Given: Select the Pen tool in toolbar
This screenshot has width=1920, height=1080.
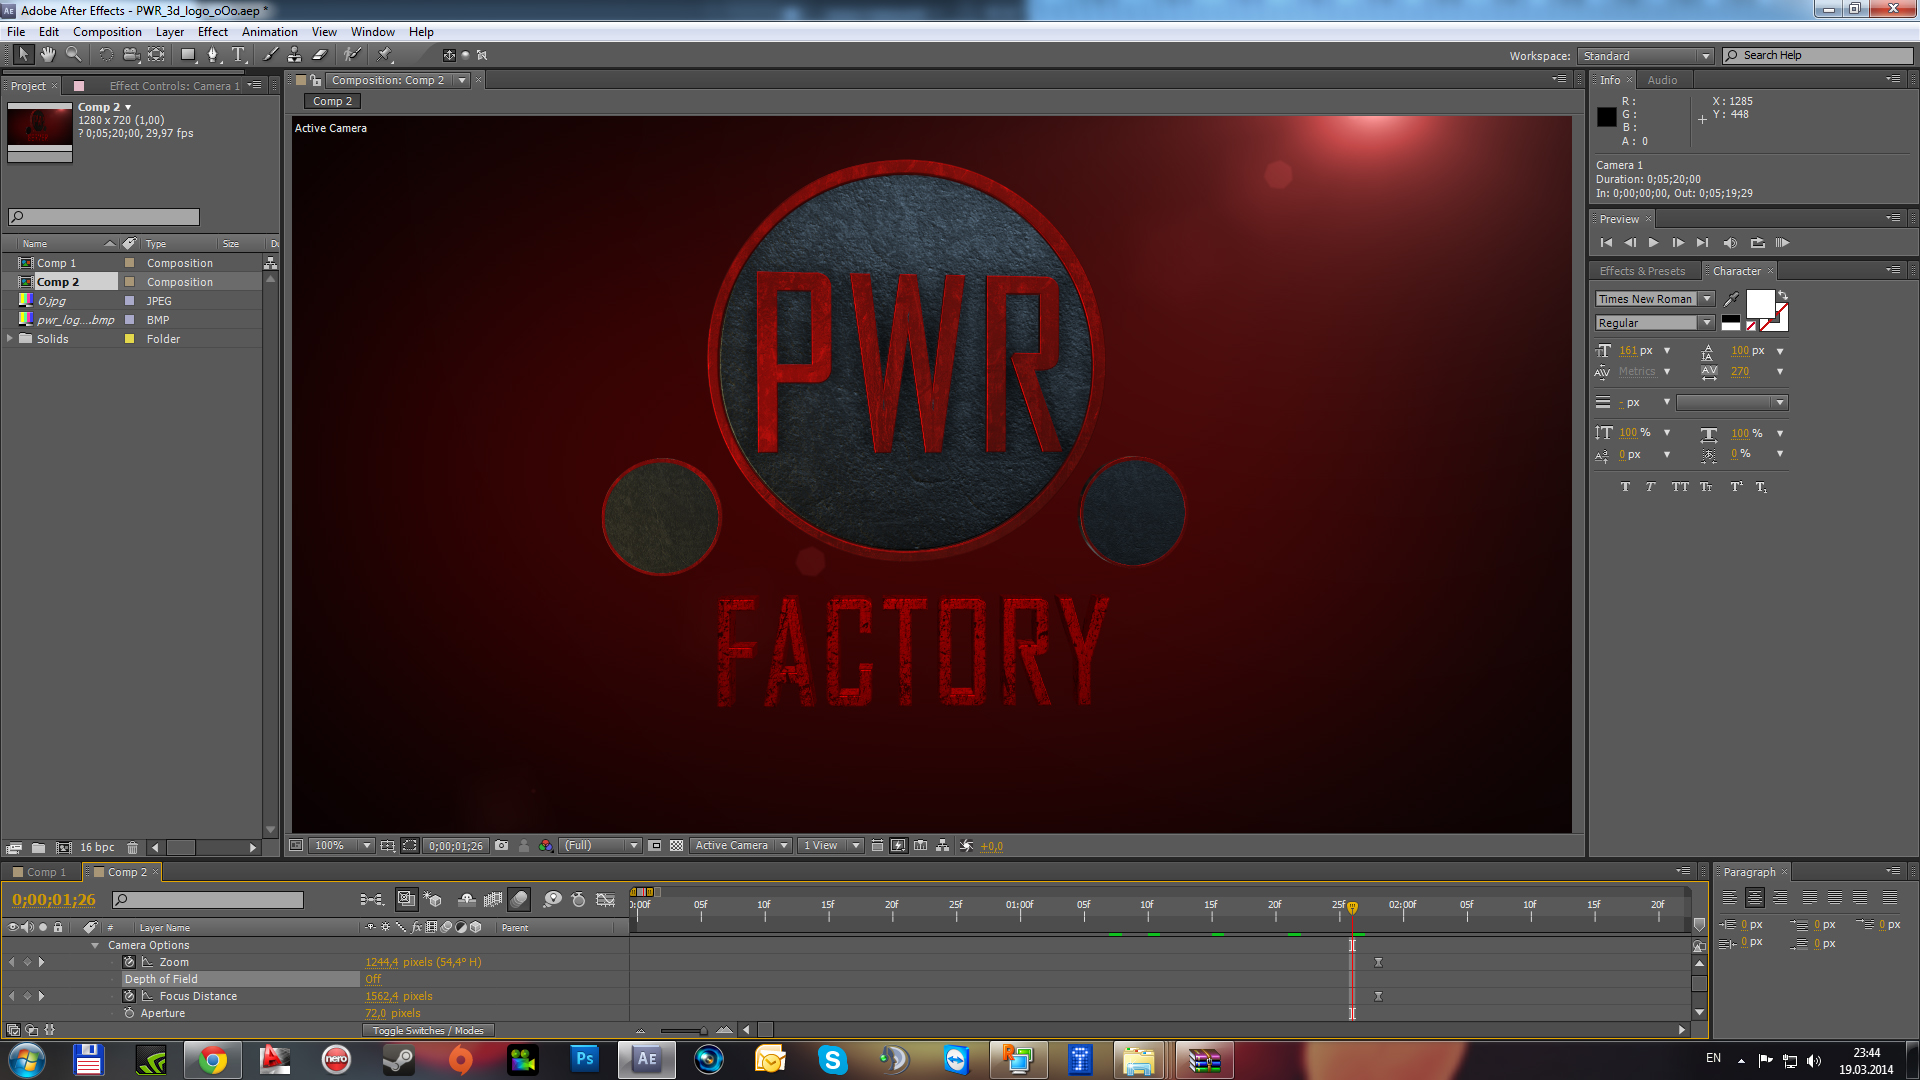Looking at the screenshot, I should (212, 55).
